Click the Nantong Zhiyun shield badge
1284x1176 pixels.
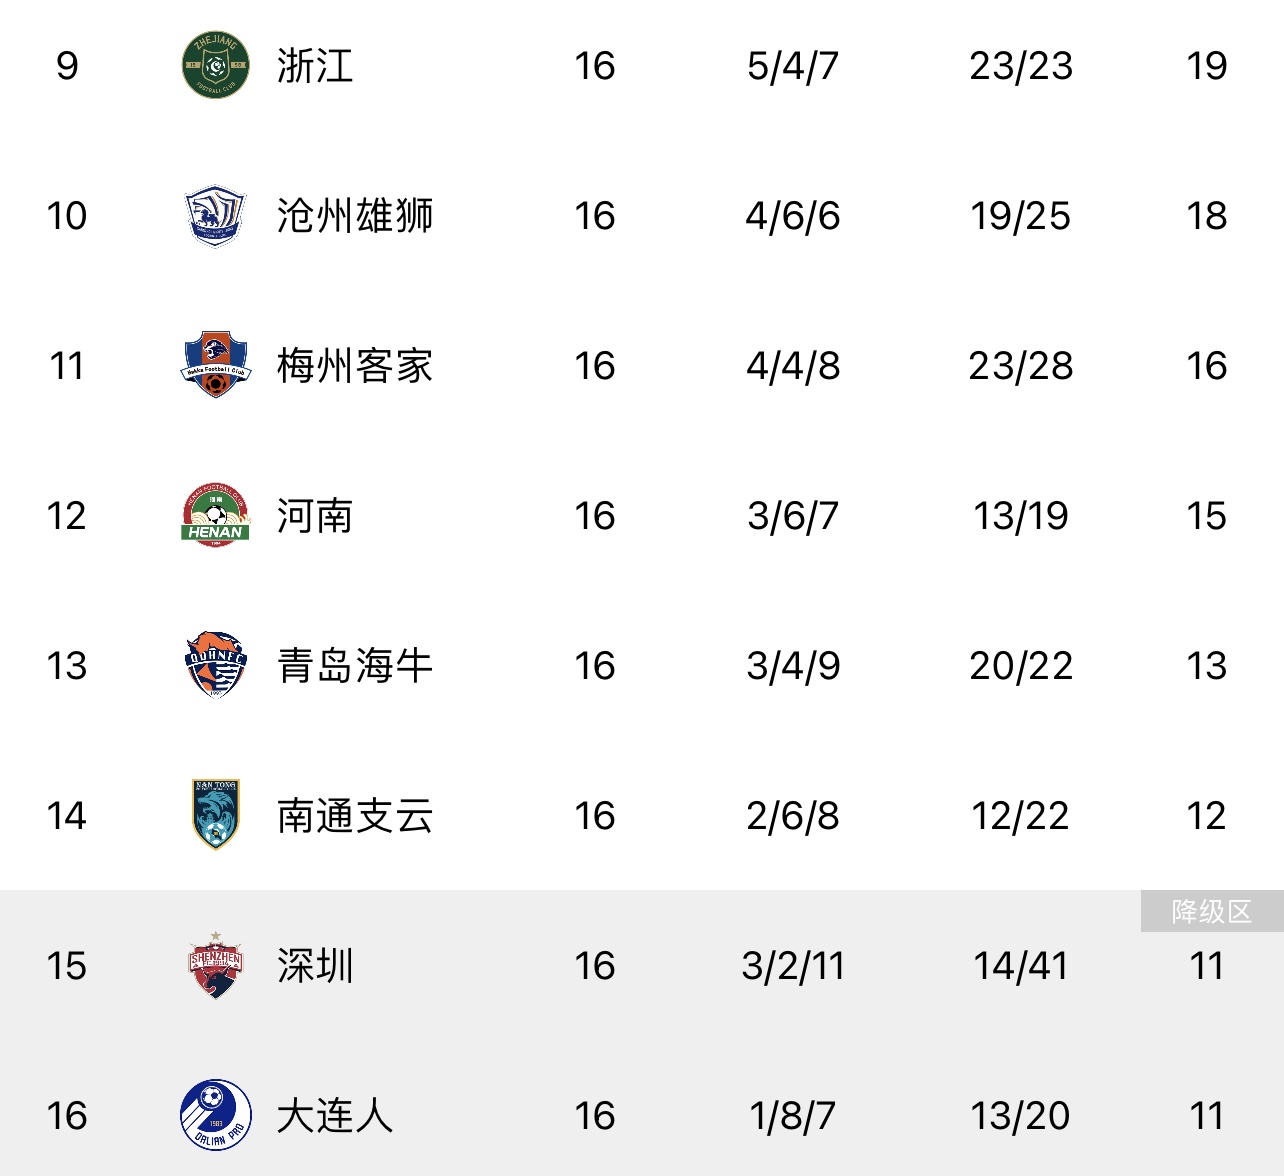click(x=215, y=815)
